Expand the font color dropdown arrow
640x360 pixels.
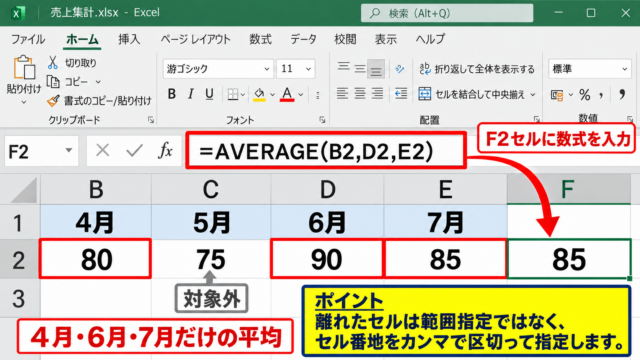click(301, 95)
